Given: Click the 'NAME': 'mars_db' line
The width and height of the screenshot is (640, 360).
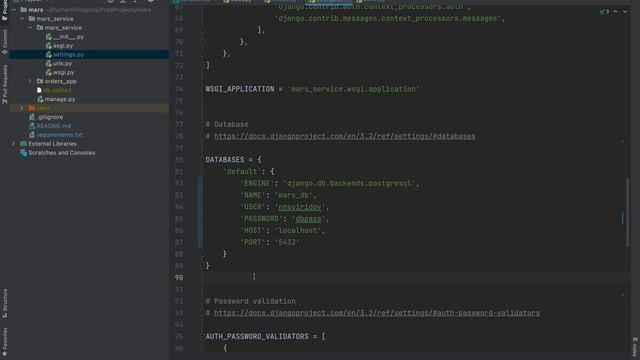Looking at the screenshot, I should click(x=278, y=195).
